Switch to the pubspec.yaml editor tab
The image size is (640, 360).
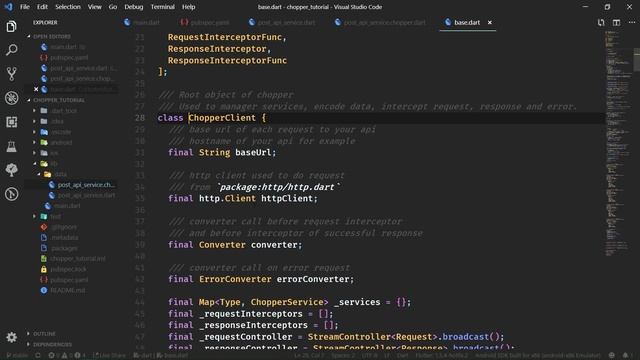click(x=205, y=22)
